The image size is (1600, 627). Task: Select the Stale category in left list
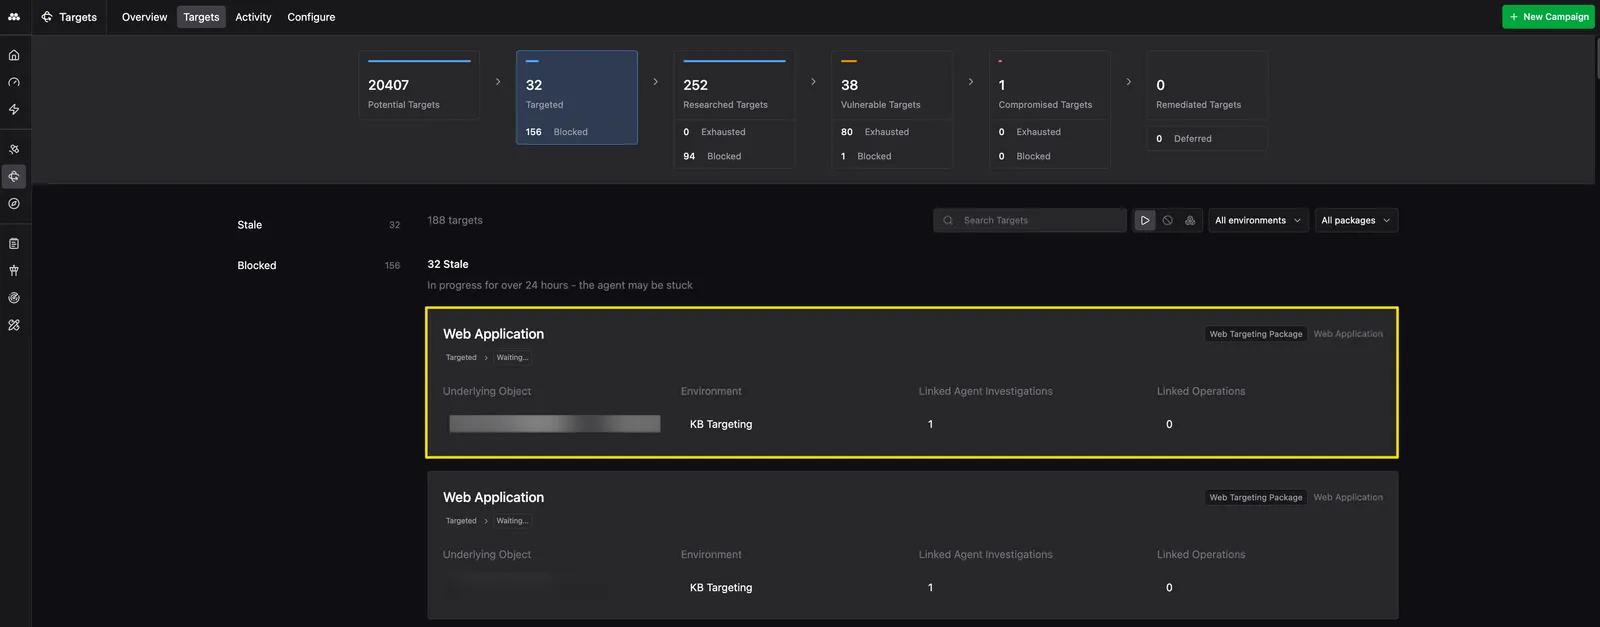point(318,225)
